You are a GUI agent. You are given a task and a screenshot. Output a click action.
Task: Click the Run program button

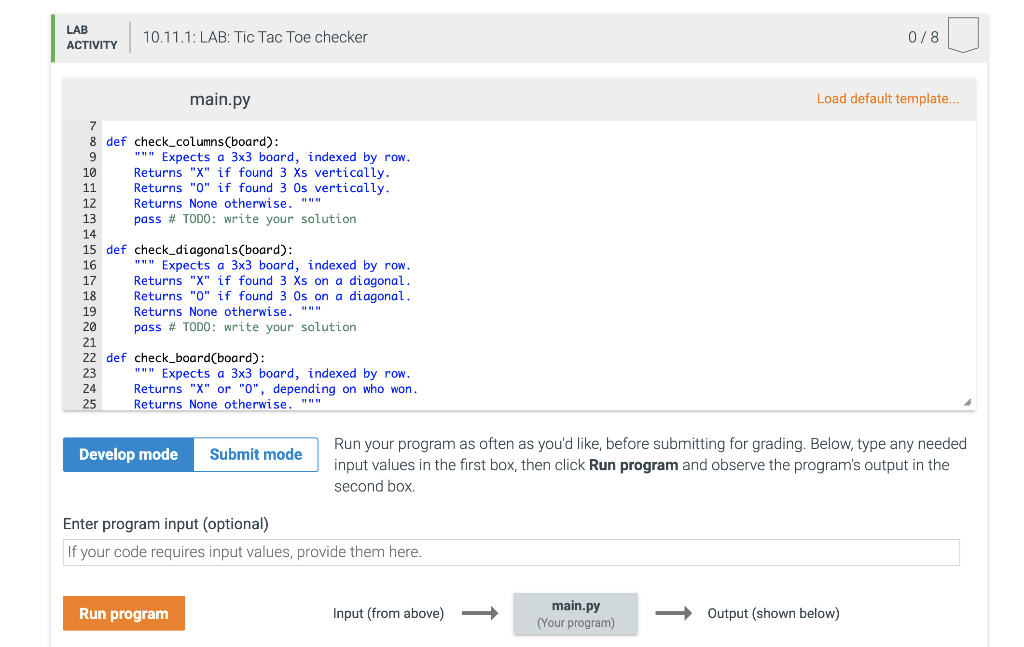(123, 613)
